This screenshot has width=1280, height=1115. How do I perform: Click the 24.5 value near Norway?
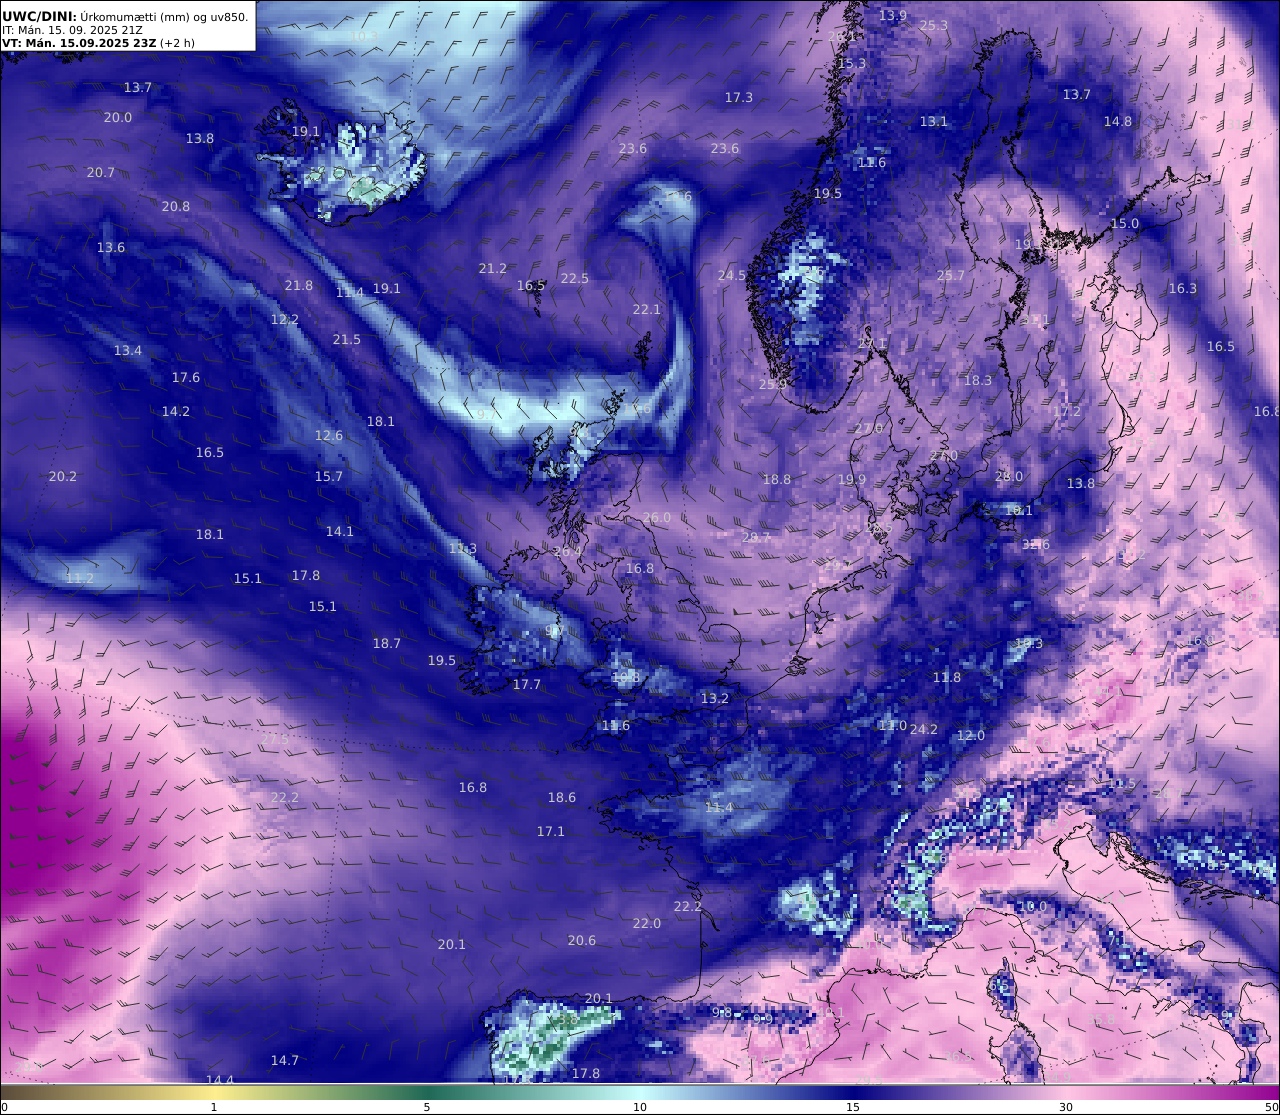point(732,276)
